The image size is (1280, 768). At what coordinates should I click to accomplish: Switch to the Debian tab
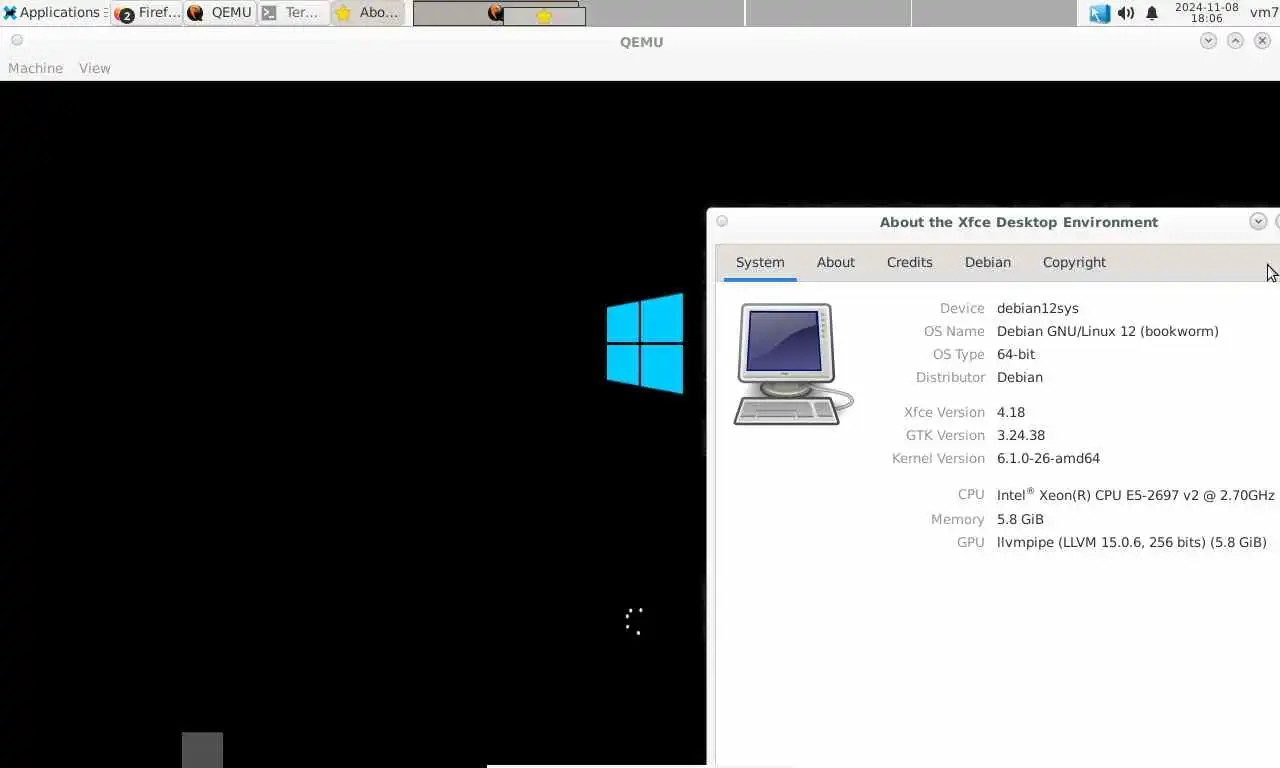[988, 263]
